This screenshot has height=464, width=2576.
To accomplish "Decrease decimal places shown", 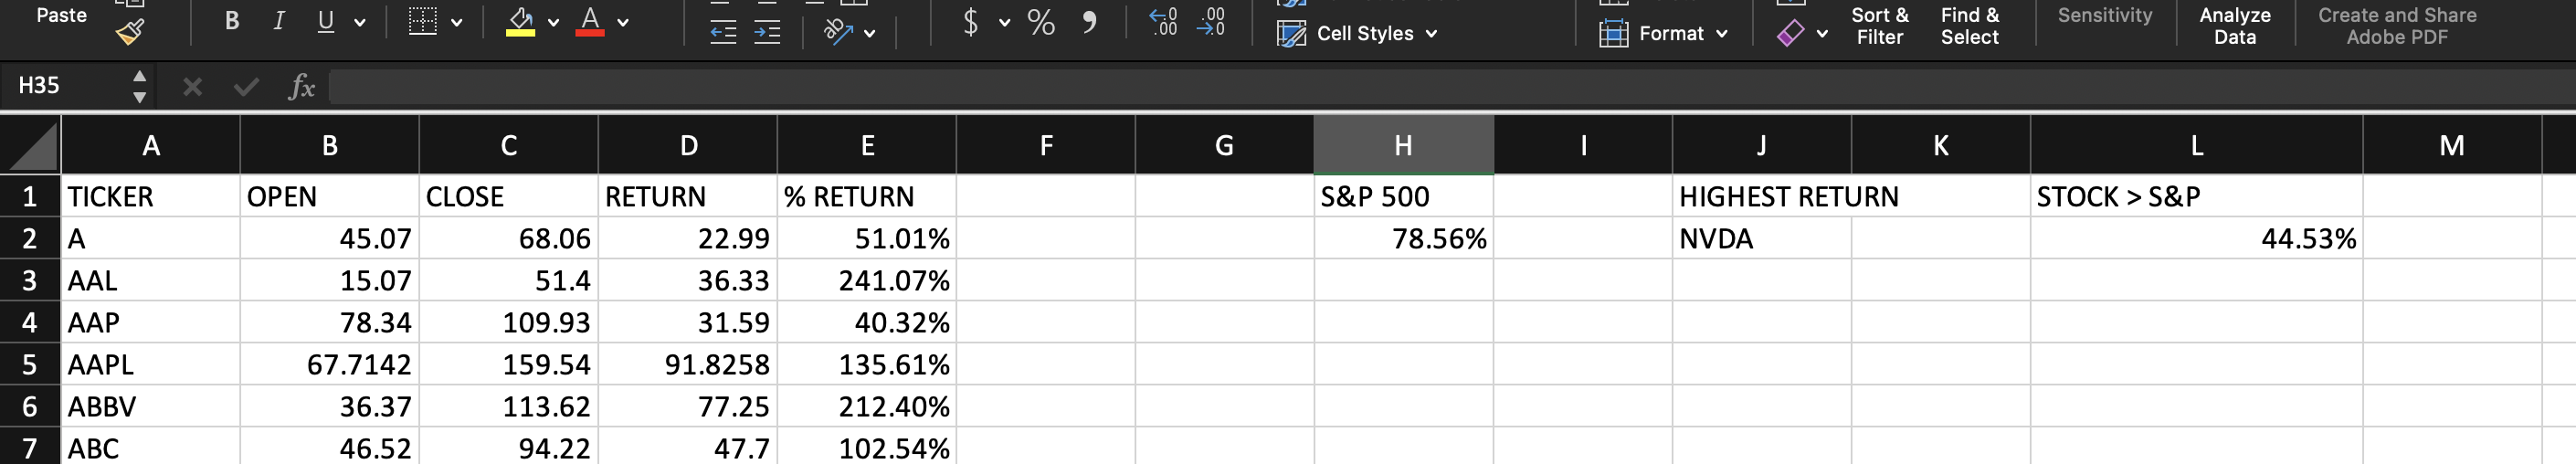I will pyautogui.click(x=1211, y=22).
